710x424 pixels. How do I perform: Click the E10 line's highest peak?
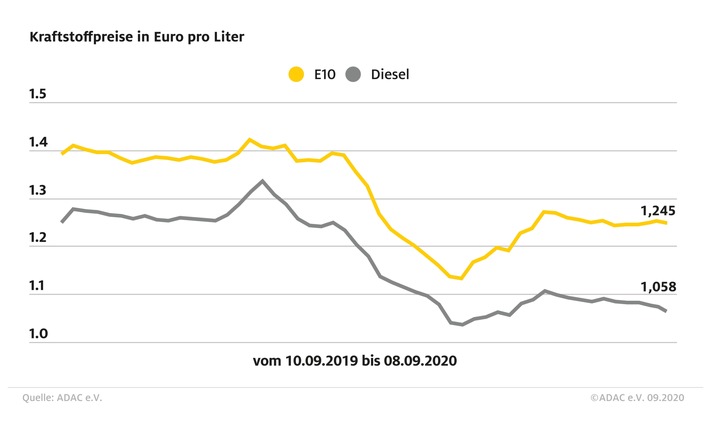click(x=249, y=140)
